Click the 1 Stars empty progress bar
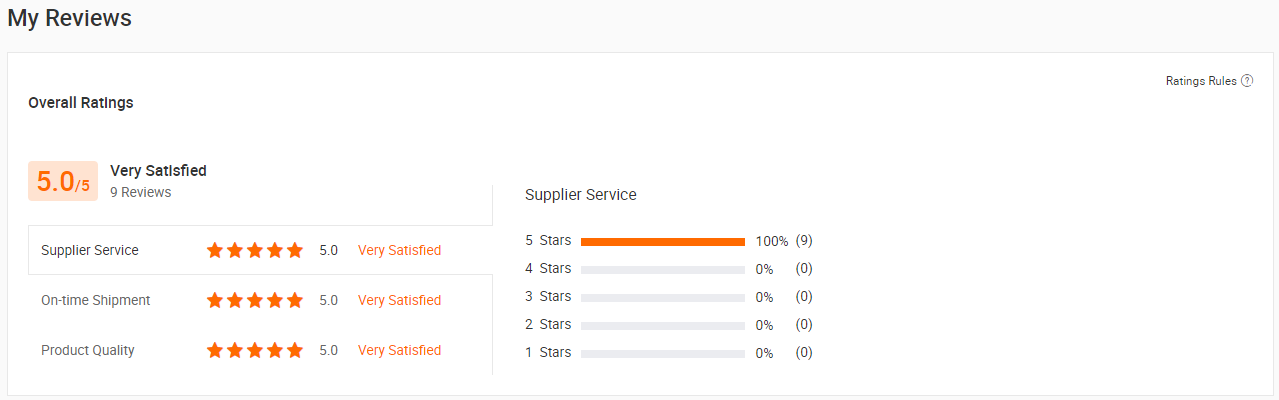This screenshot has width=1279, height=400. pyautogui.click(x=663, y=353)
